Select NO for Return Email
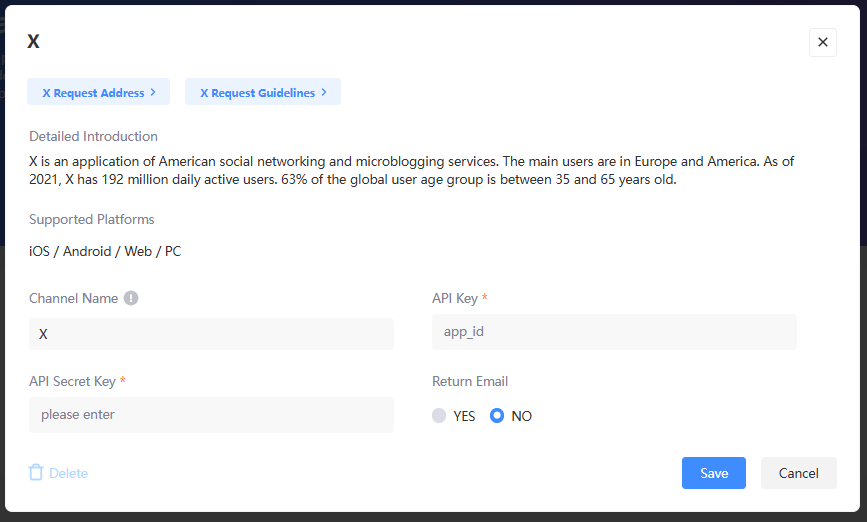The height and width of the screenshot is (522, 867). [x=497, y=416]
